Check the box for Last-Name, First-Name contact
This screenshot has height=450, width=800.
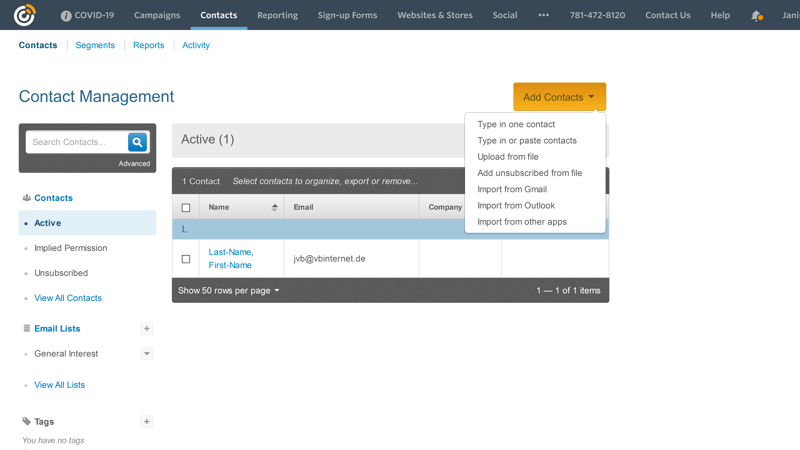tap(186, 259)
